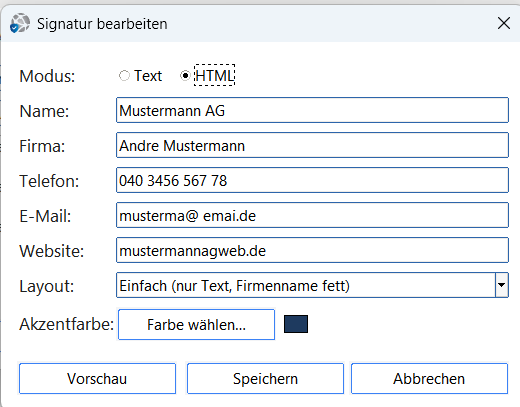Click the Signatur bearbeiten title text

point(102,24)
